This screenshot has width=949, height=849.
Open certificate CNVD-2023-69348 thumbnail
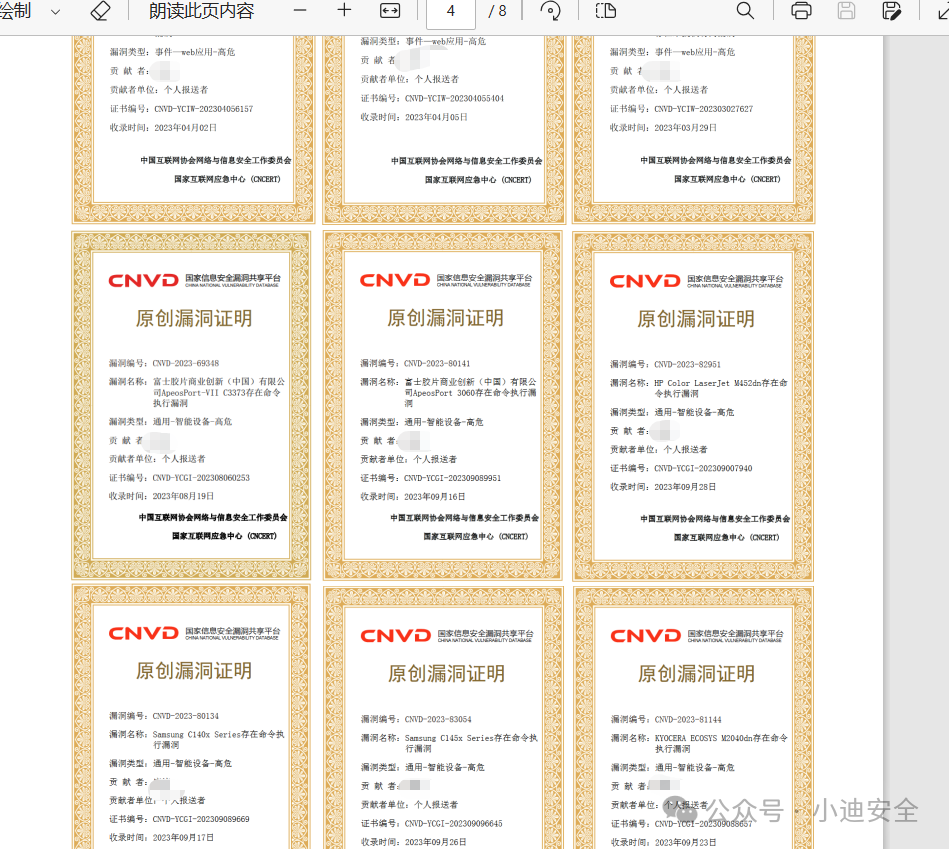tap(192, 406)
